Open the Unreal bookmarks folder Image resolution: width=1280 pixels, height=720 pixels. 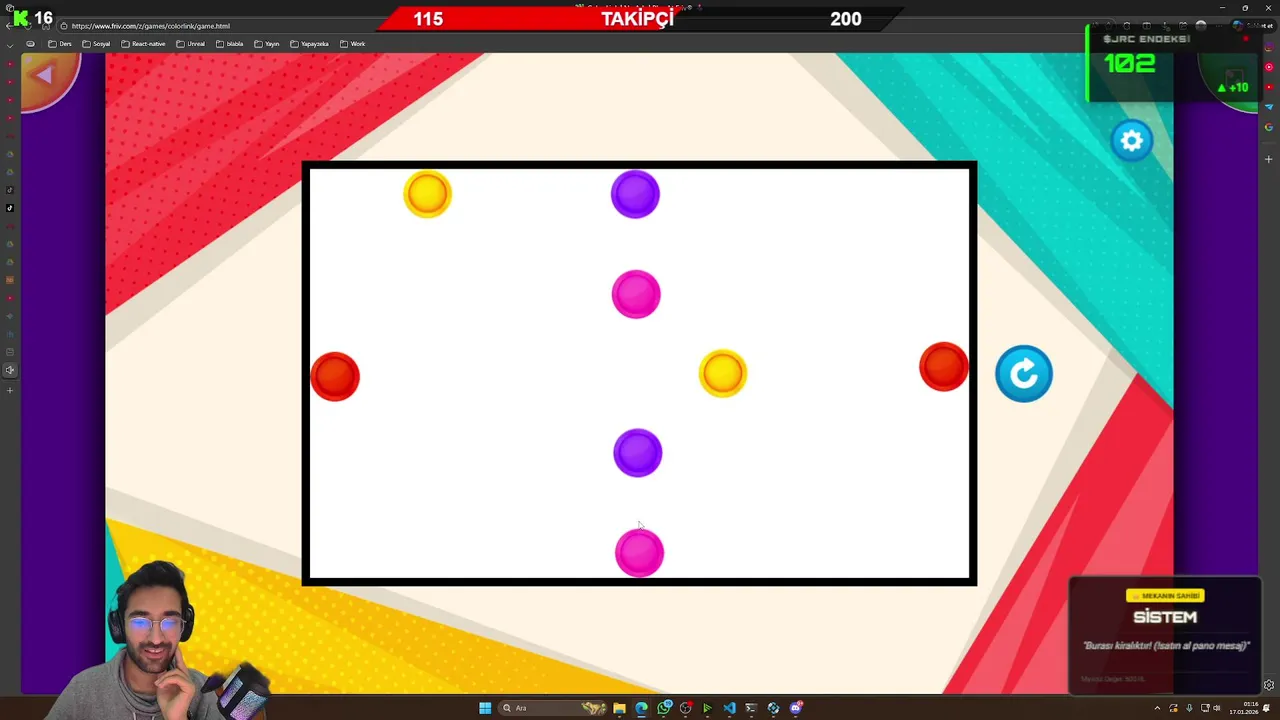pos(190,44)
